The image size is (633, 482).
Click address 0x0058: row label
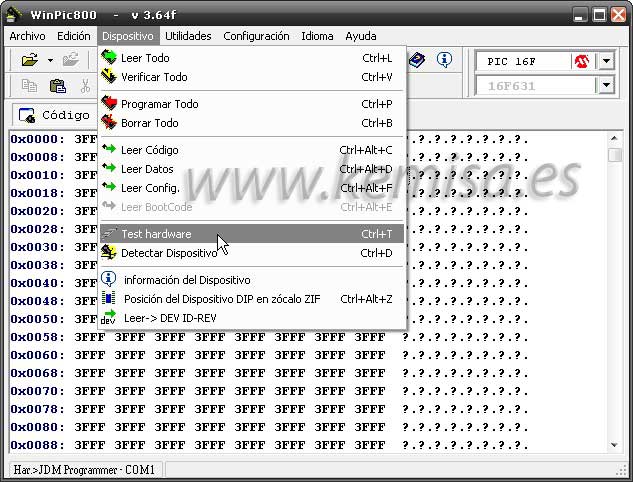coord(37,337)
